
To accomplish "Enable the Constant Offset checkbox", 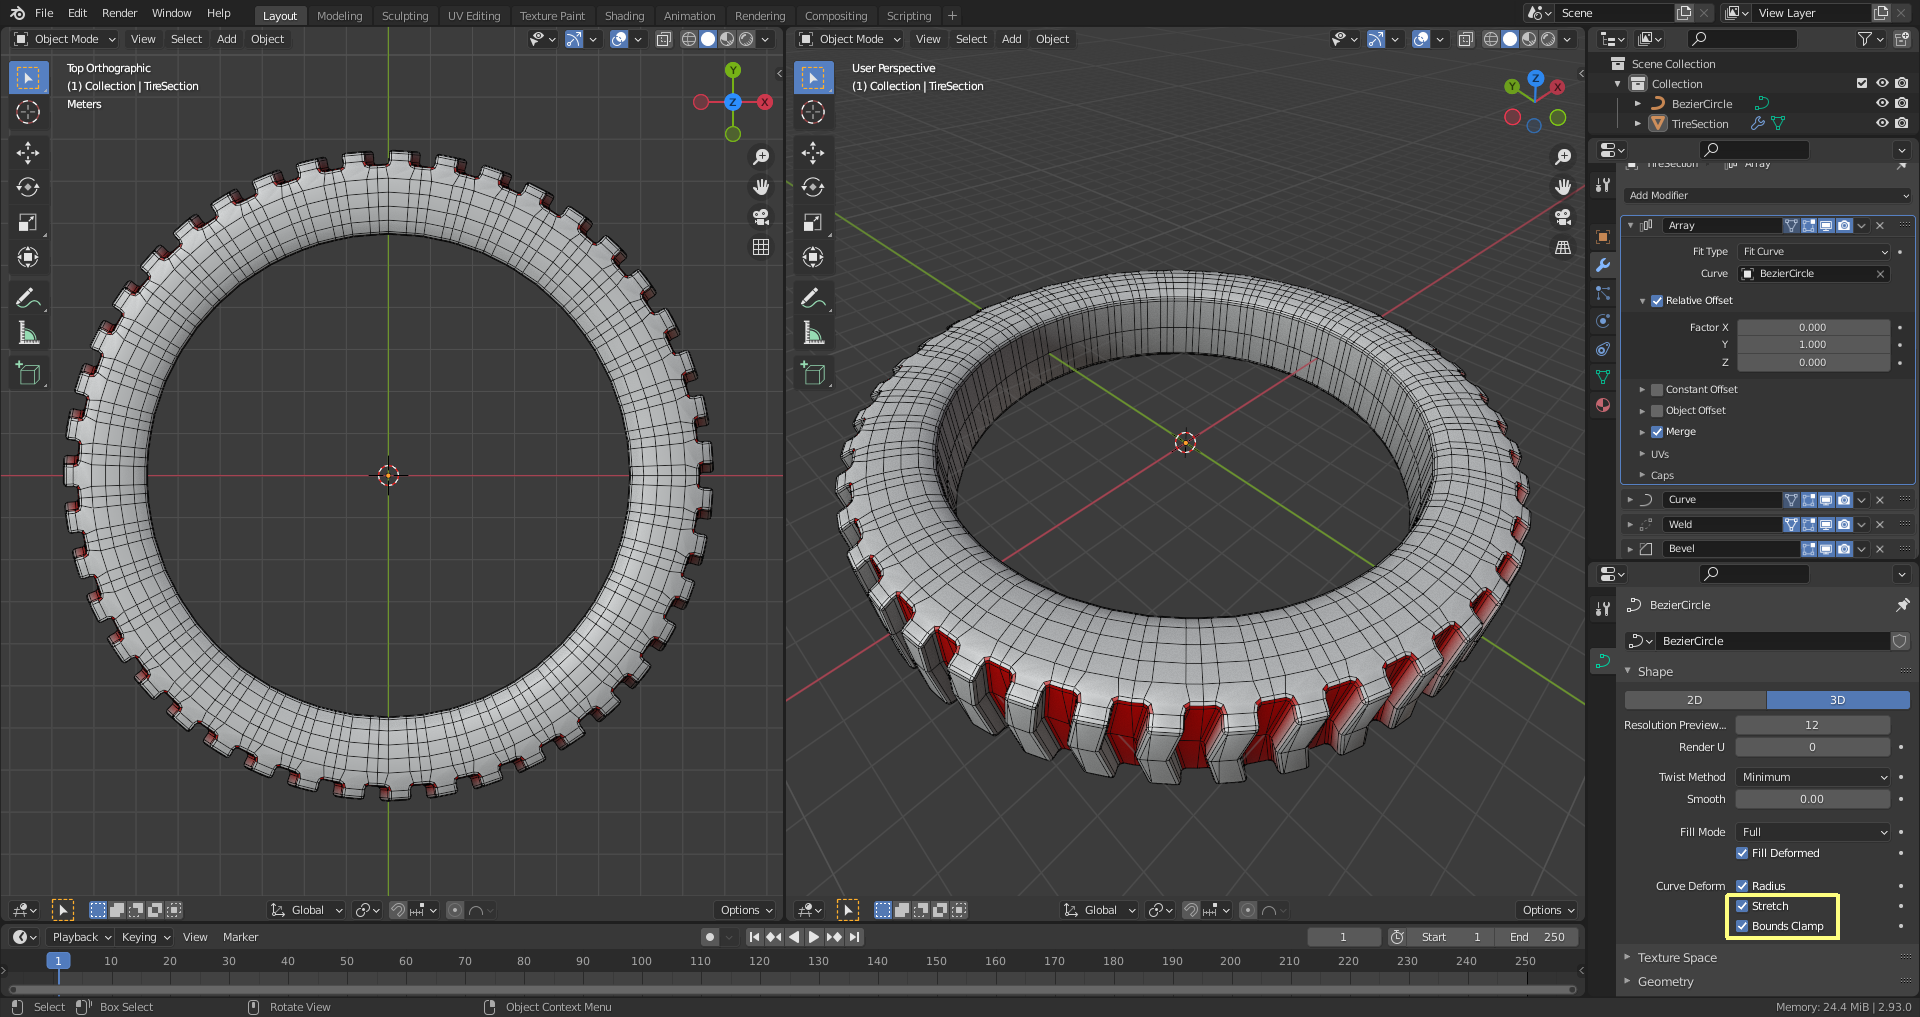I will (1657, 390).
